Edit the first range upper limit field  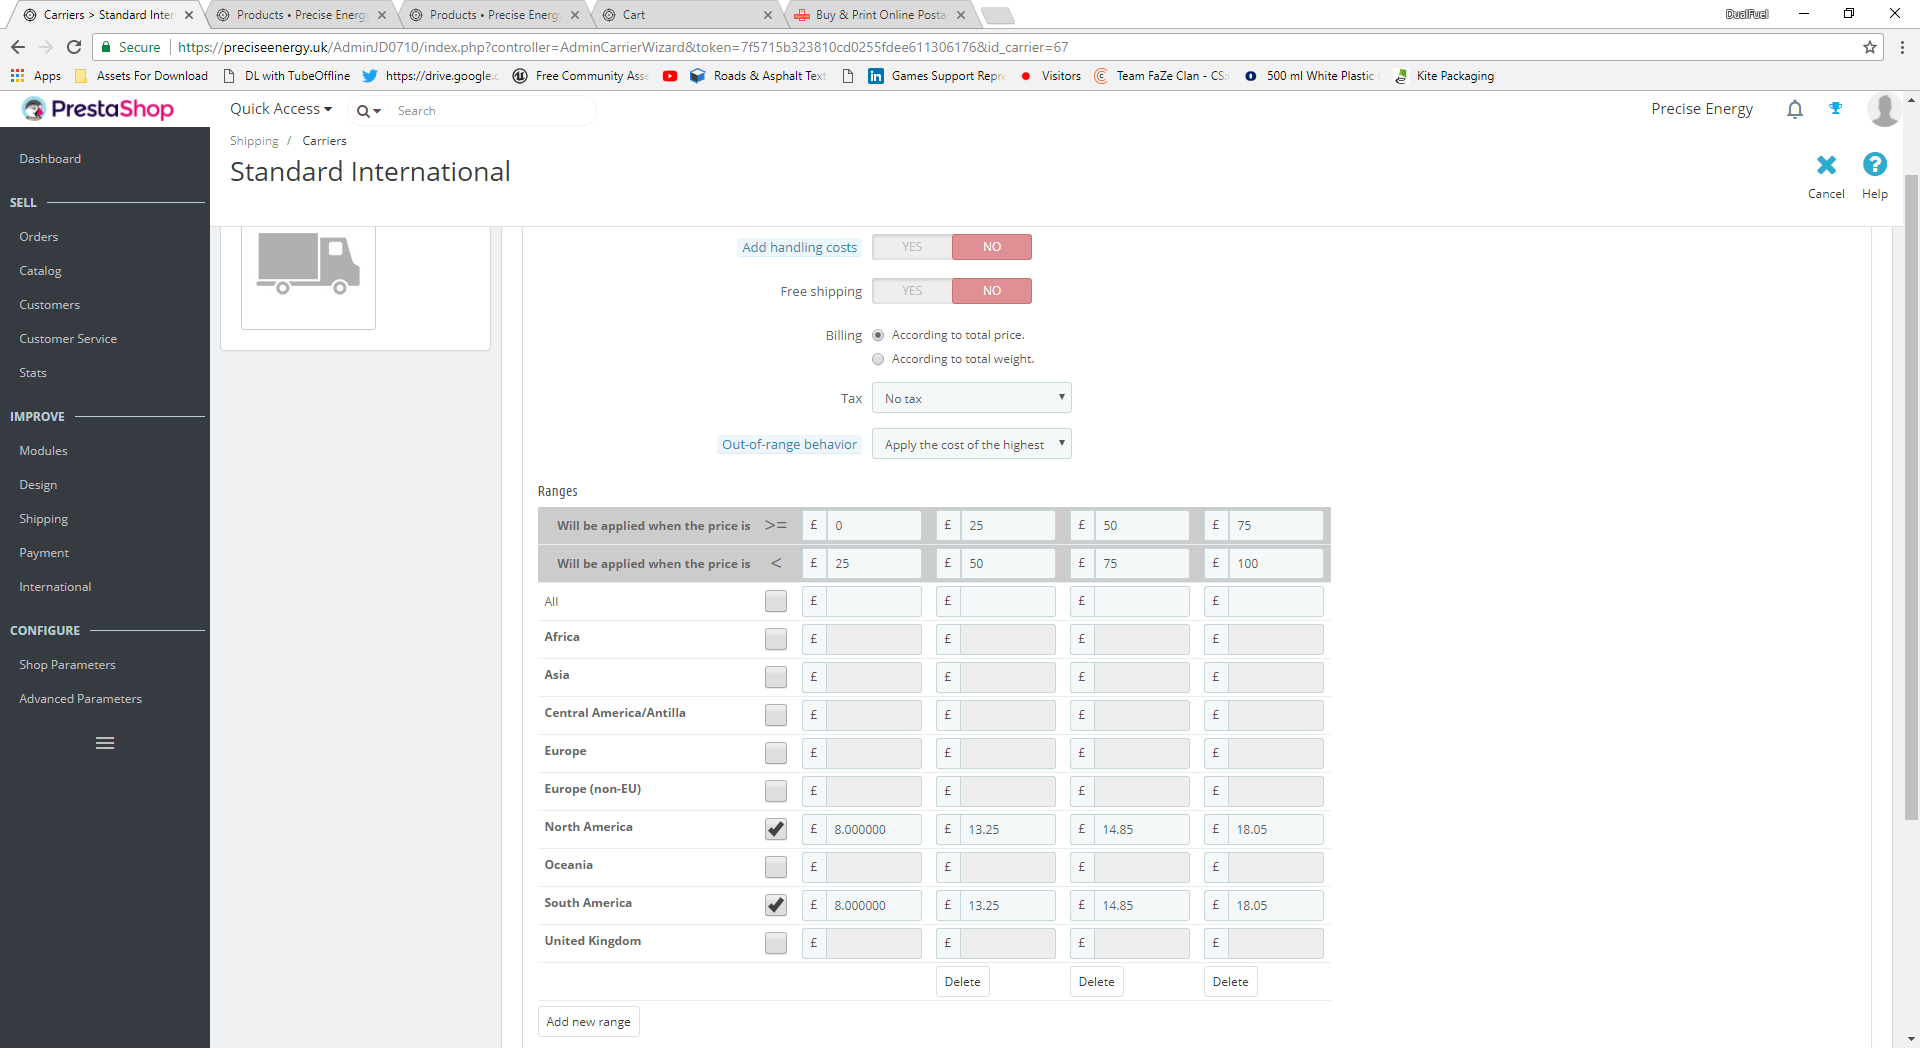coord(873,563)
